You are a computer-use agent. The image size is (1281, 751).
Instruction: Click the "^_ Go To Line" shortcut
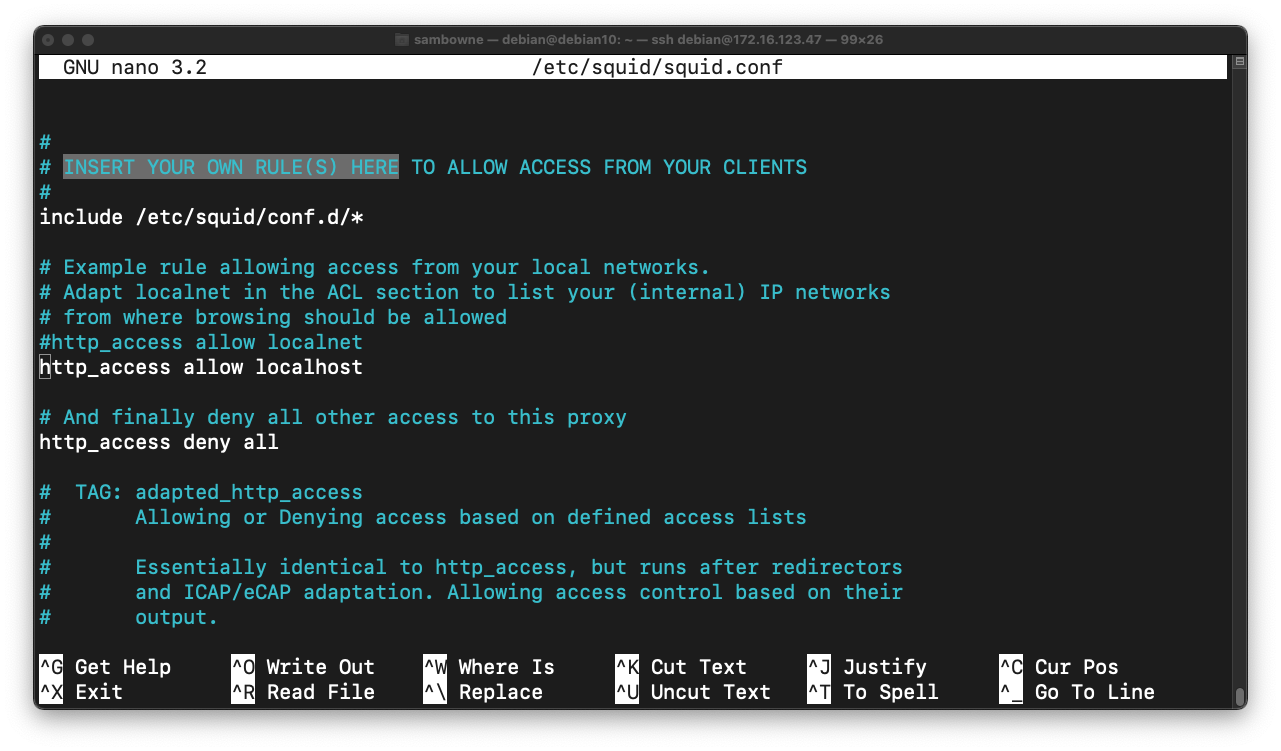pos(1077,692)
